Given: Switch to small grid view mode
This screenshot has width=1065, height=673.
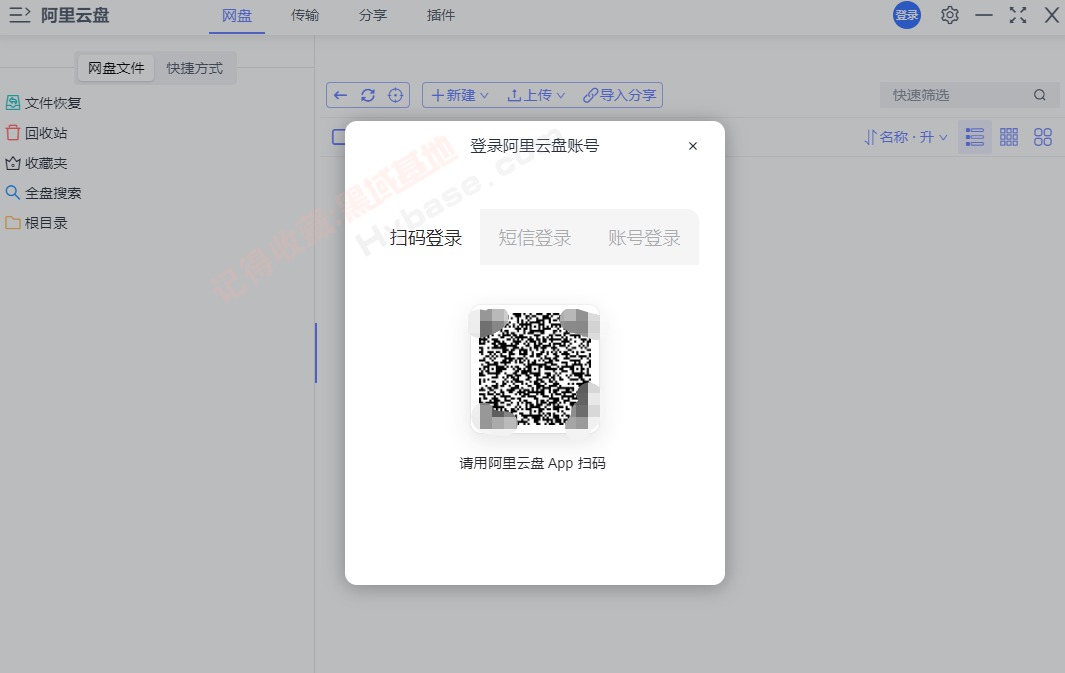Looking at the screenshot, I should pos(1009,137).
